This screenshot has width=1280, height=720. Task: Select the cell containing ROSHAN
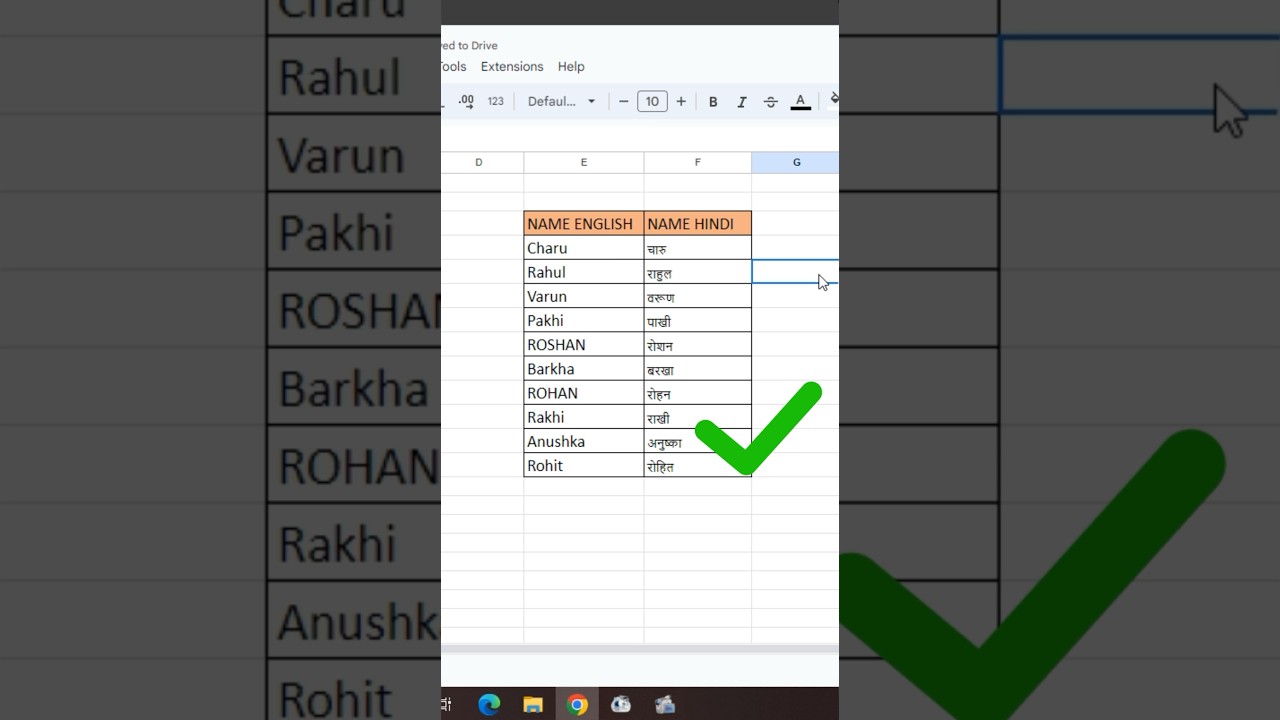tap(584, 345)
